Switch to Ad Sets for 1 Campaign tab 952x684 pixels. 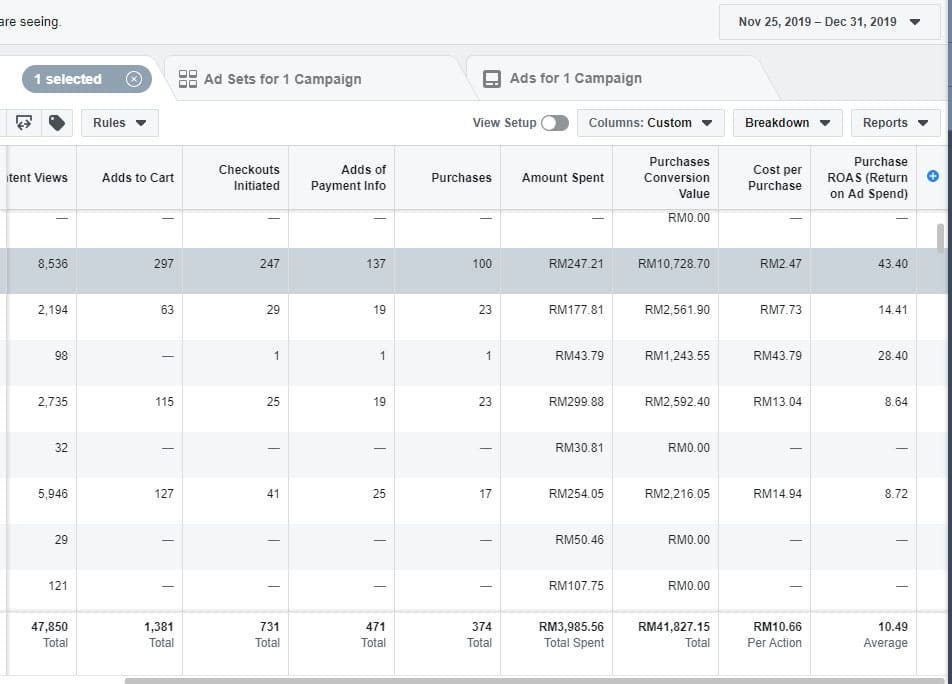point(282,79)
